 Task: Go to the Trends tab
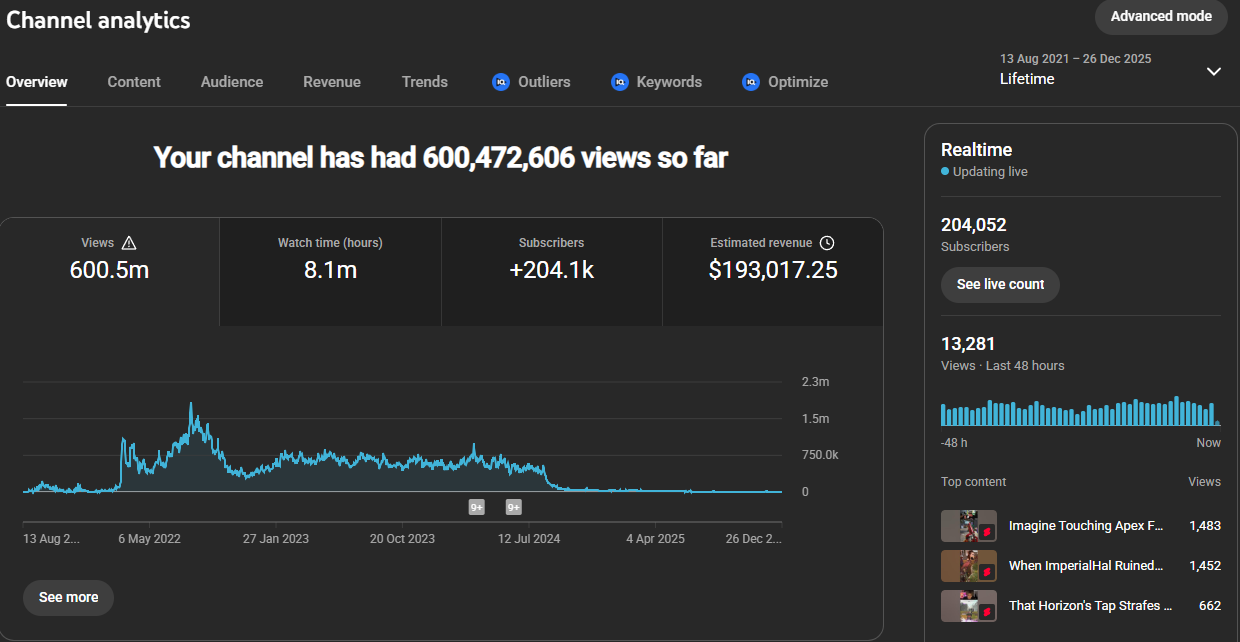click(425, 82)
